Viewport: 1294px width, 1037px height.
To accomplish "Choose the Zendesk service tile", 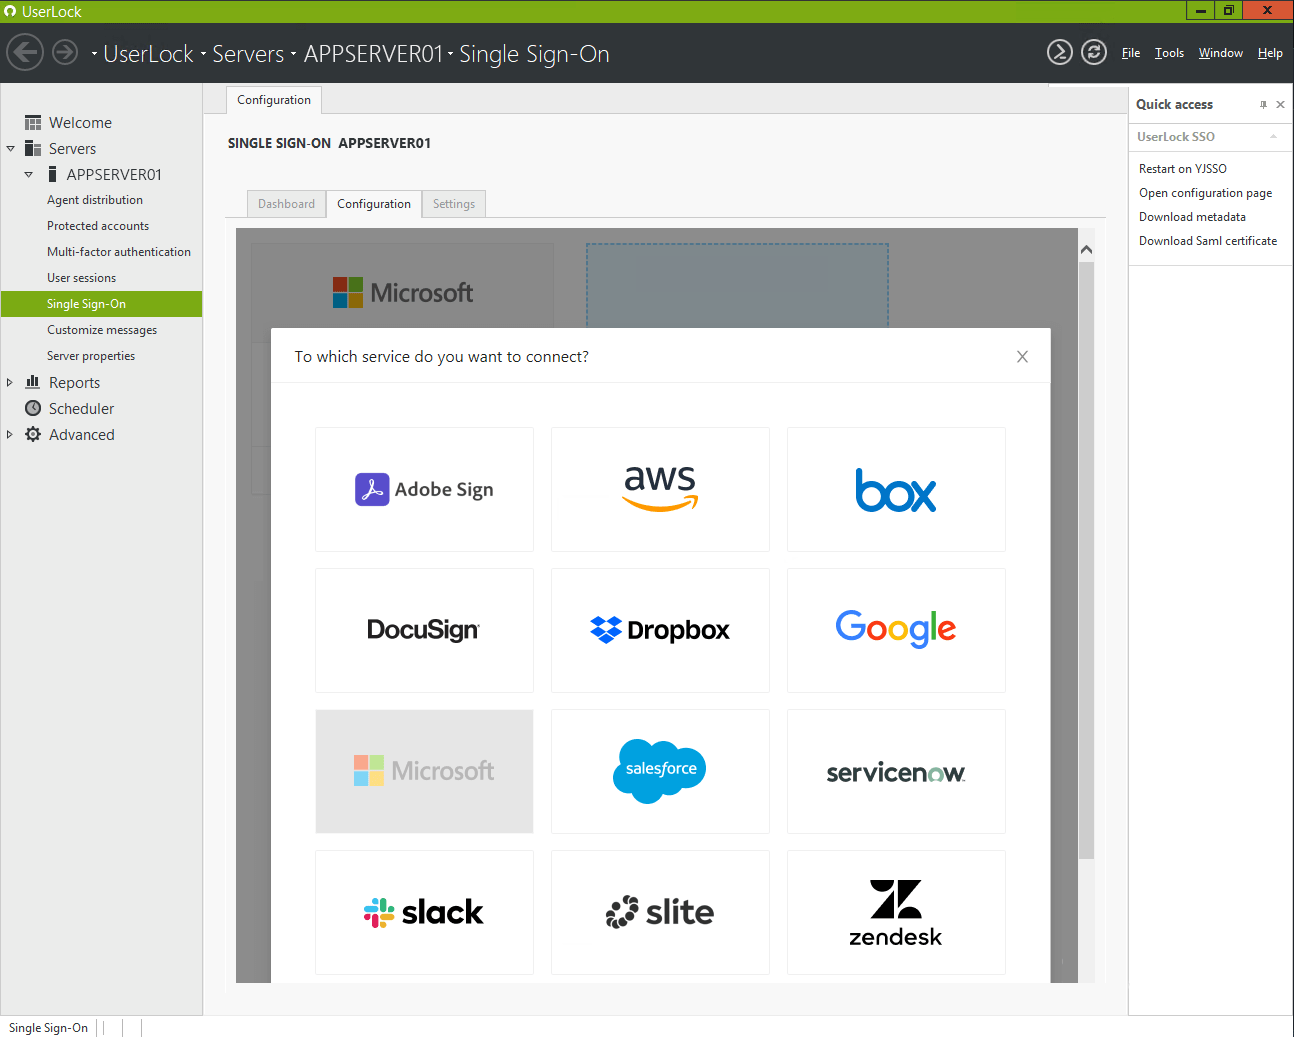I will pos(896,912).
